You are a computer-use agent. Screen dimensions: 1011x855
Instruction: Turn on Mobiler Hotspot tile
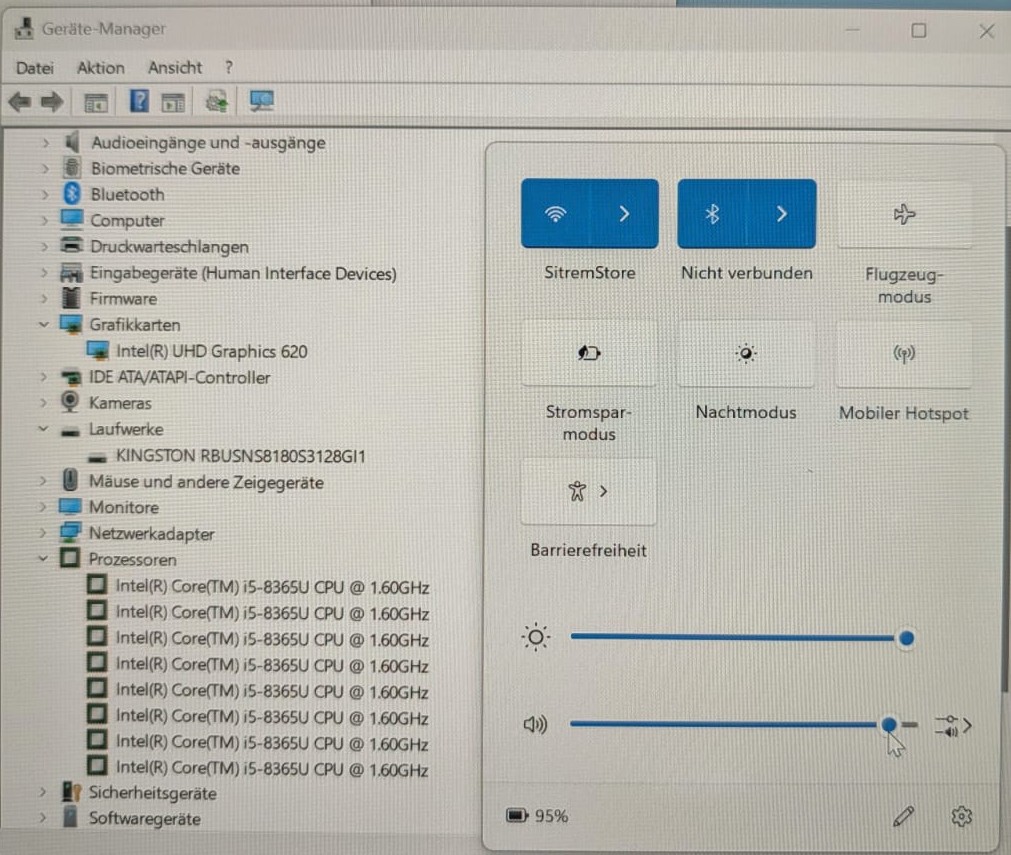[904, 353]
